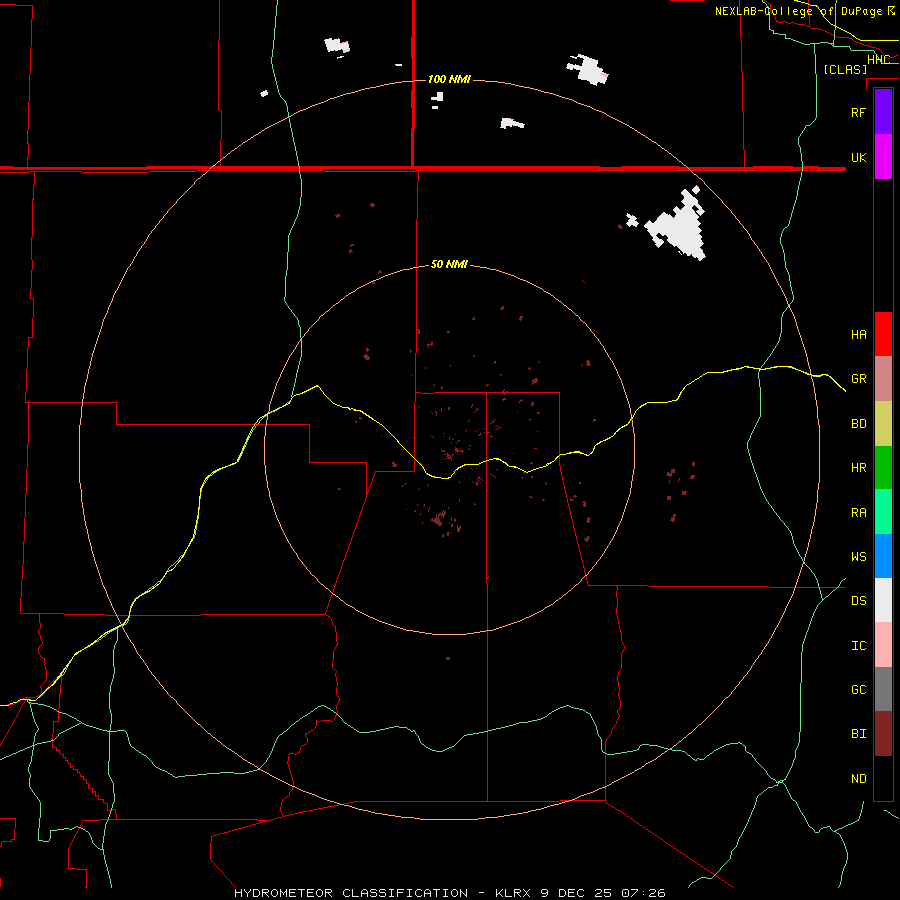Click the "RF" legend label
Viewport: 900px width, 900px height.
click(858, 112)
